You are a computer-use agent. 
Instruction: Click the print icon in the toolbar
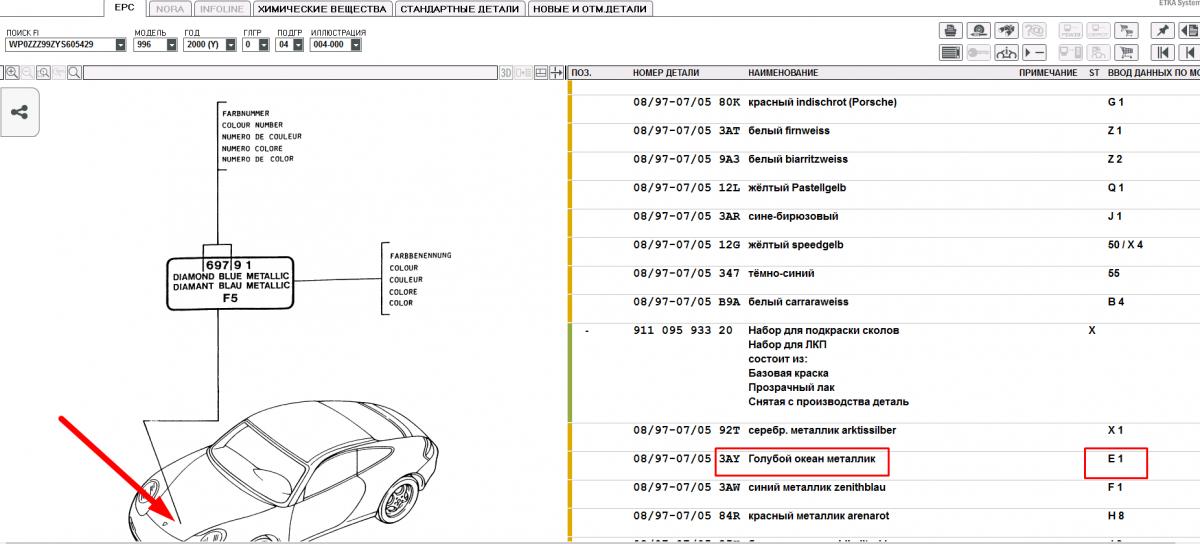(x=950, y=31)
